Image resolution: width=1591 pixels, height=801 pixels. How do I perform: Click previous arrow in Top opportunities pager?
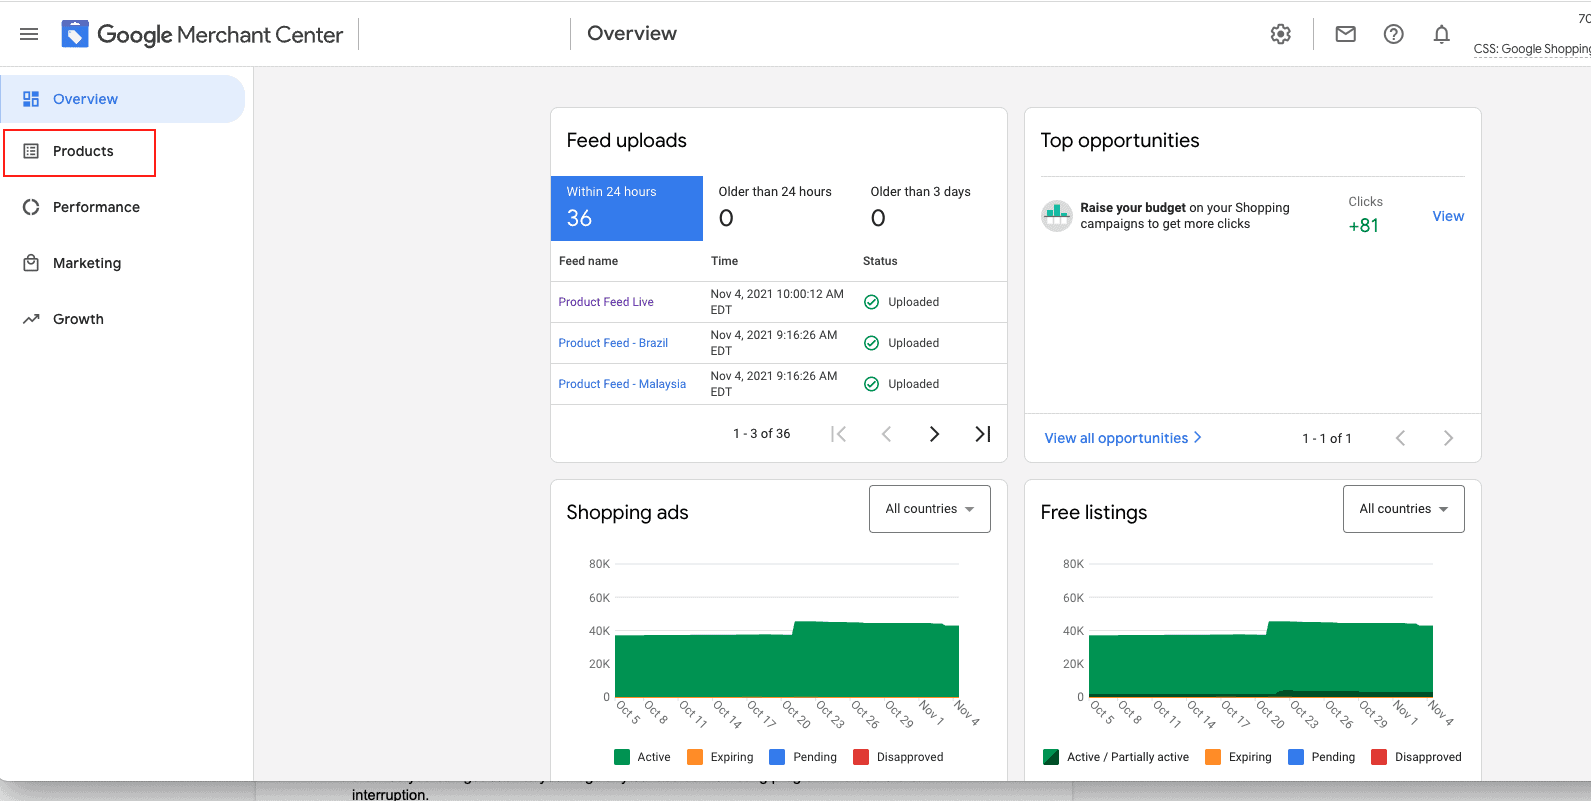[1400, 438]
